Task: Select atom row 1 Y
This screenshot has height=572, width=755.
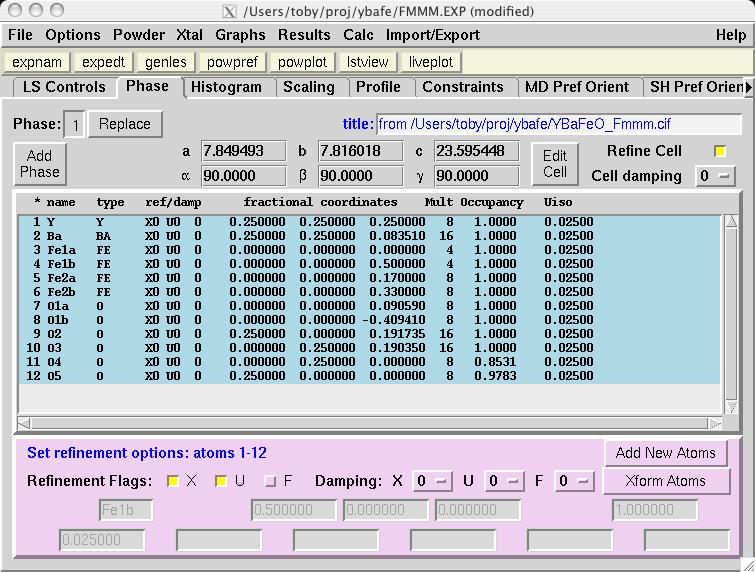Action: [x=369, y=222]
